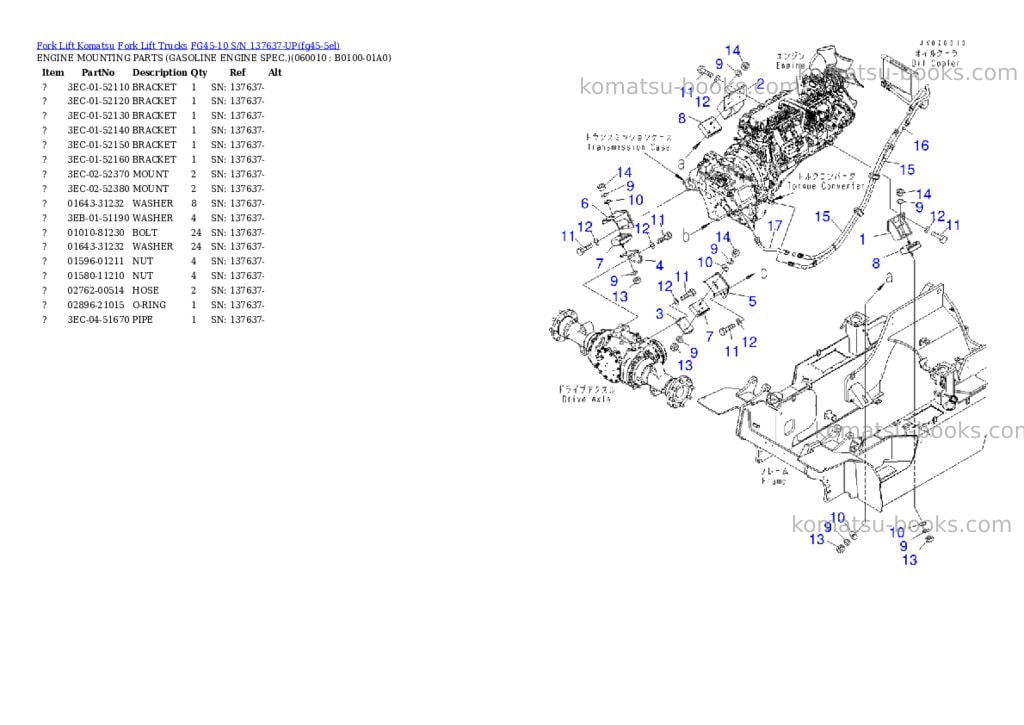Select part number 3EC-01-52140
The image size is (1024, 725).
(98, 131)
